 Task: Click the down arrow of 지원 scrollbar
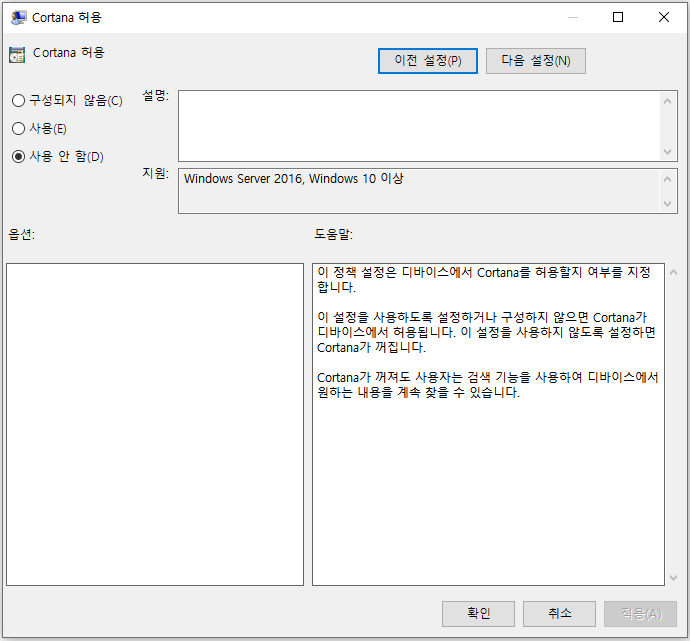tap(668, 204)
